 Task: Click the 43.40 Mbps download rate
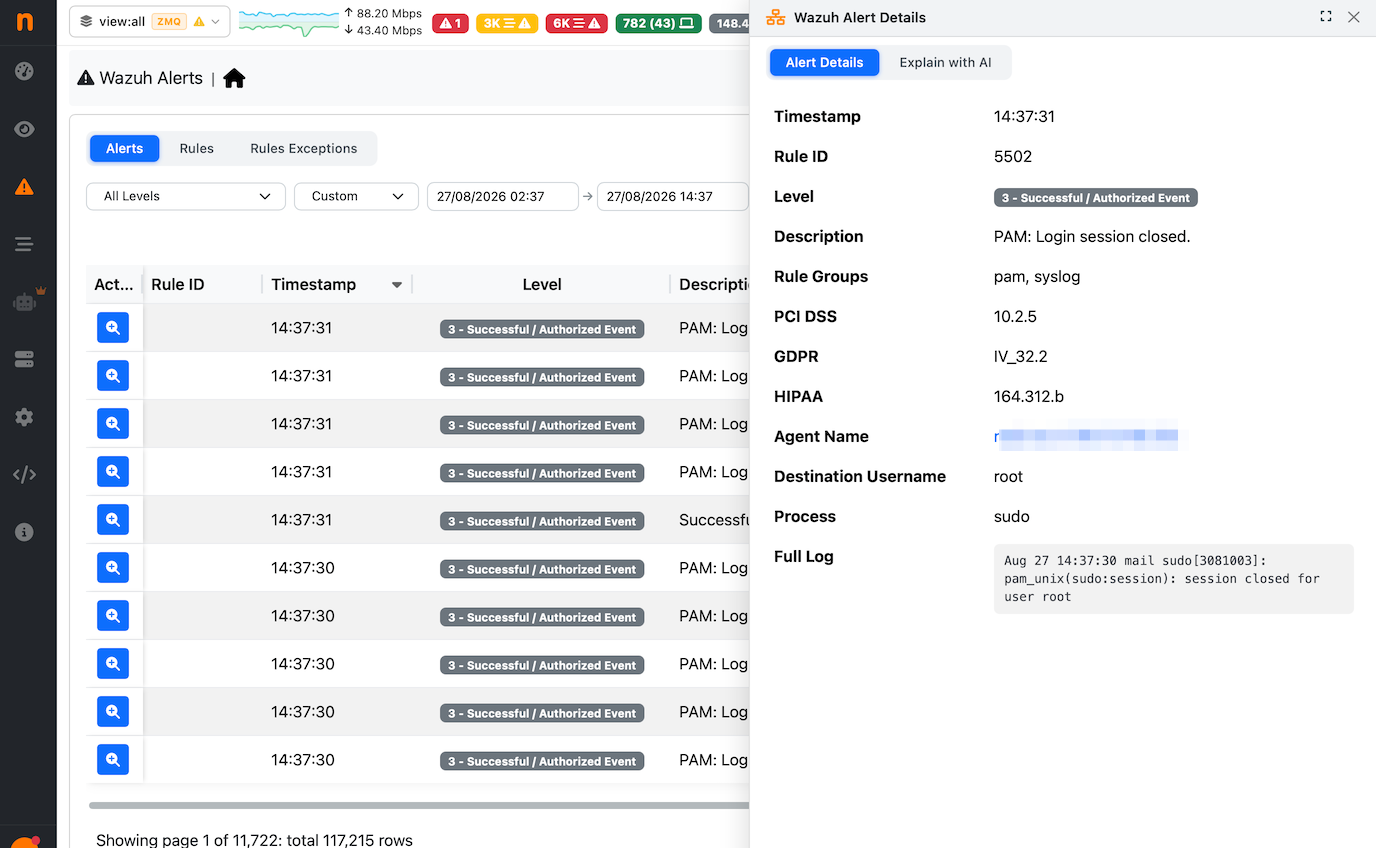382,31
